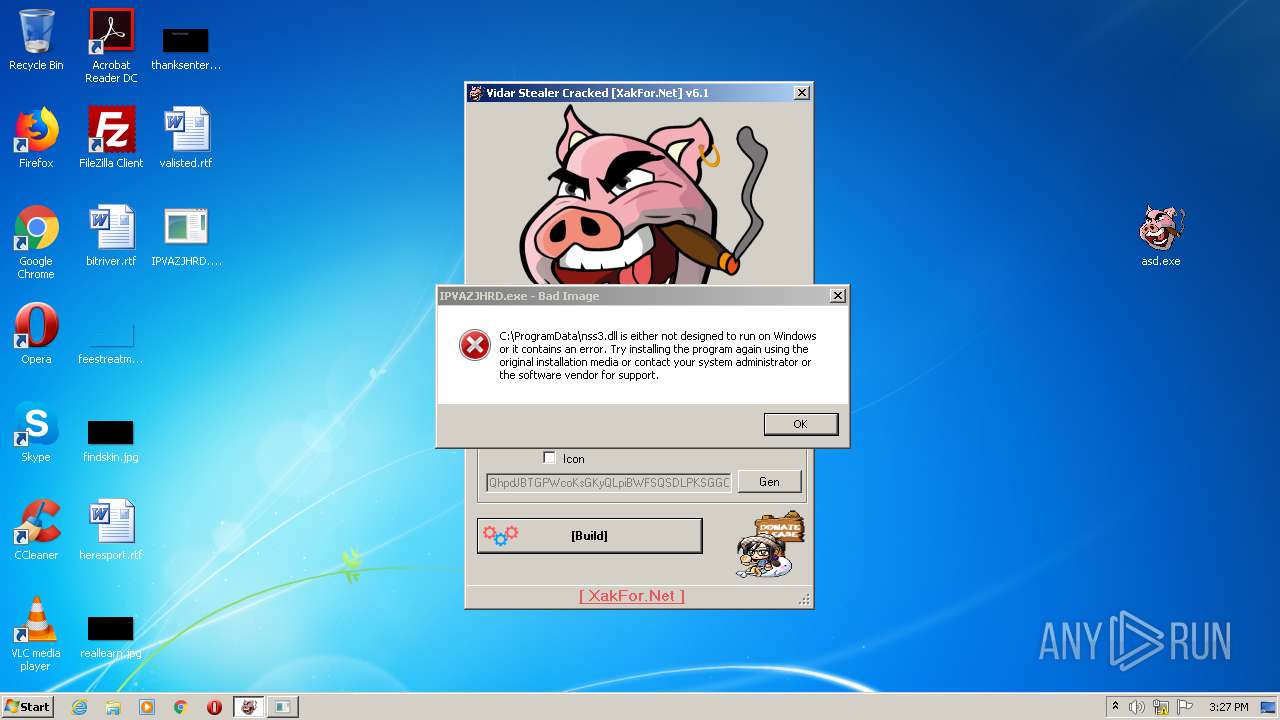Close the IPVAZJHRD.exe Bad Image dialog
Viewport: 1280px width, 720px height.
pos(838,296)
